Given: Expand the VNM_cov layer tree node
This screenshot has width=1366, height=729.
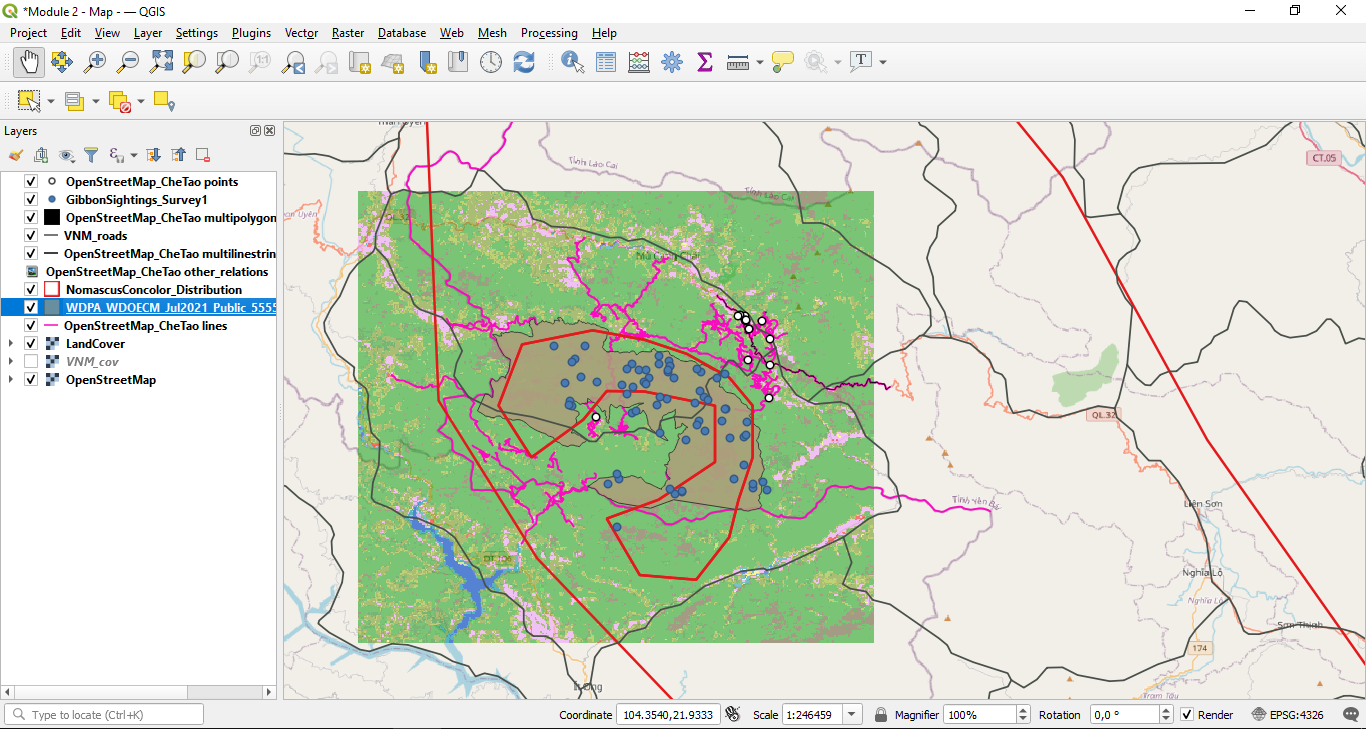Looking at the screenshot, I should tap(11, 362).
